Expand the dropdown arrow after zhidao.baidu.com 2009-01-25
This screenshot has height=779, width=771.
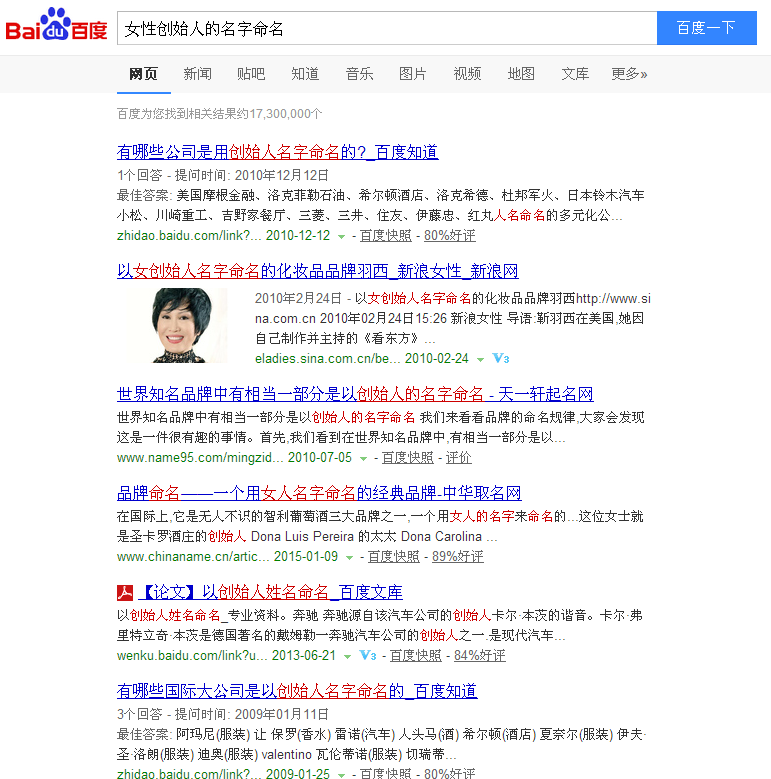(x=341, y=775)
